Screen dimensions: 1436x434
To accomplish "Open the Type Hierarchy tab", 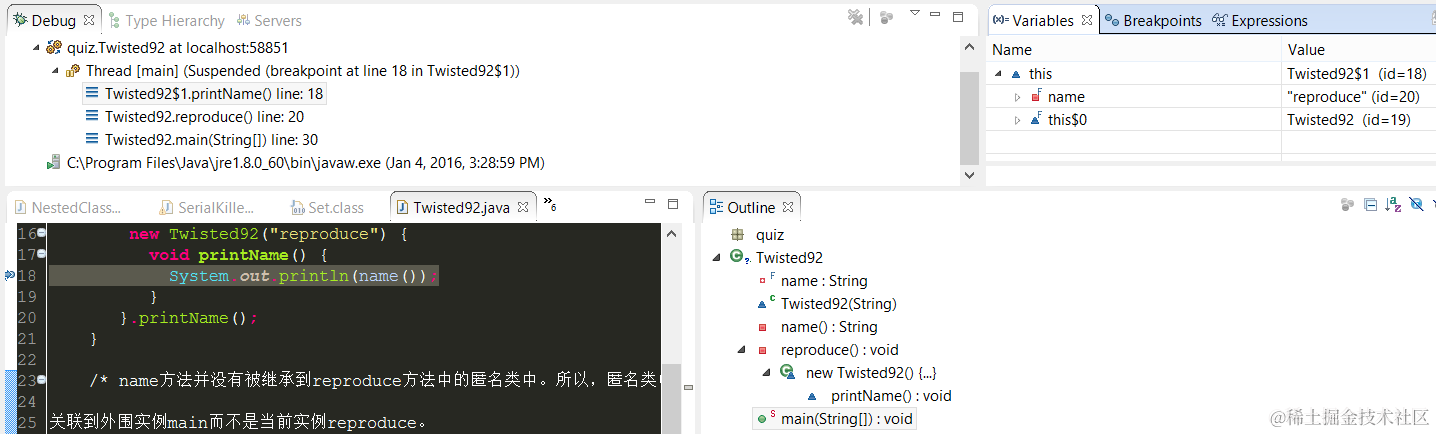I will coord(165,20).
